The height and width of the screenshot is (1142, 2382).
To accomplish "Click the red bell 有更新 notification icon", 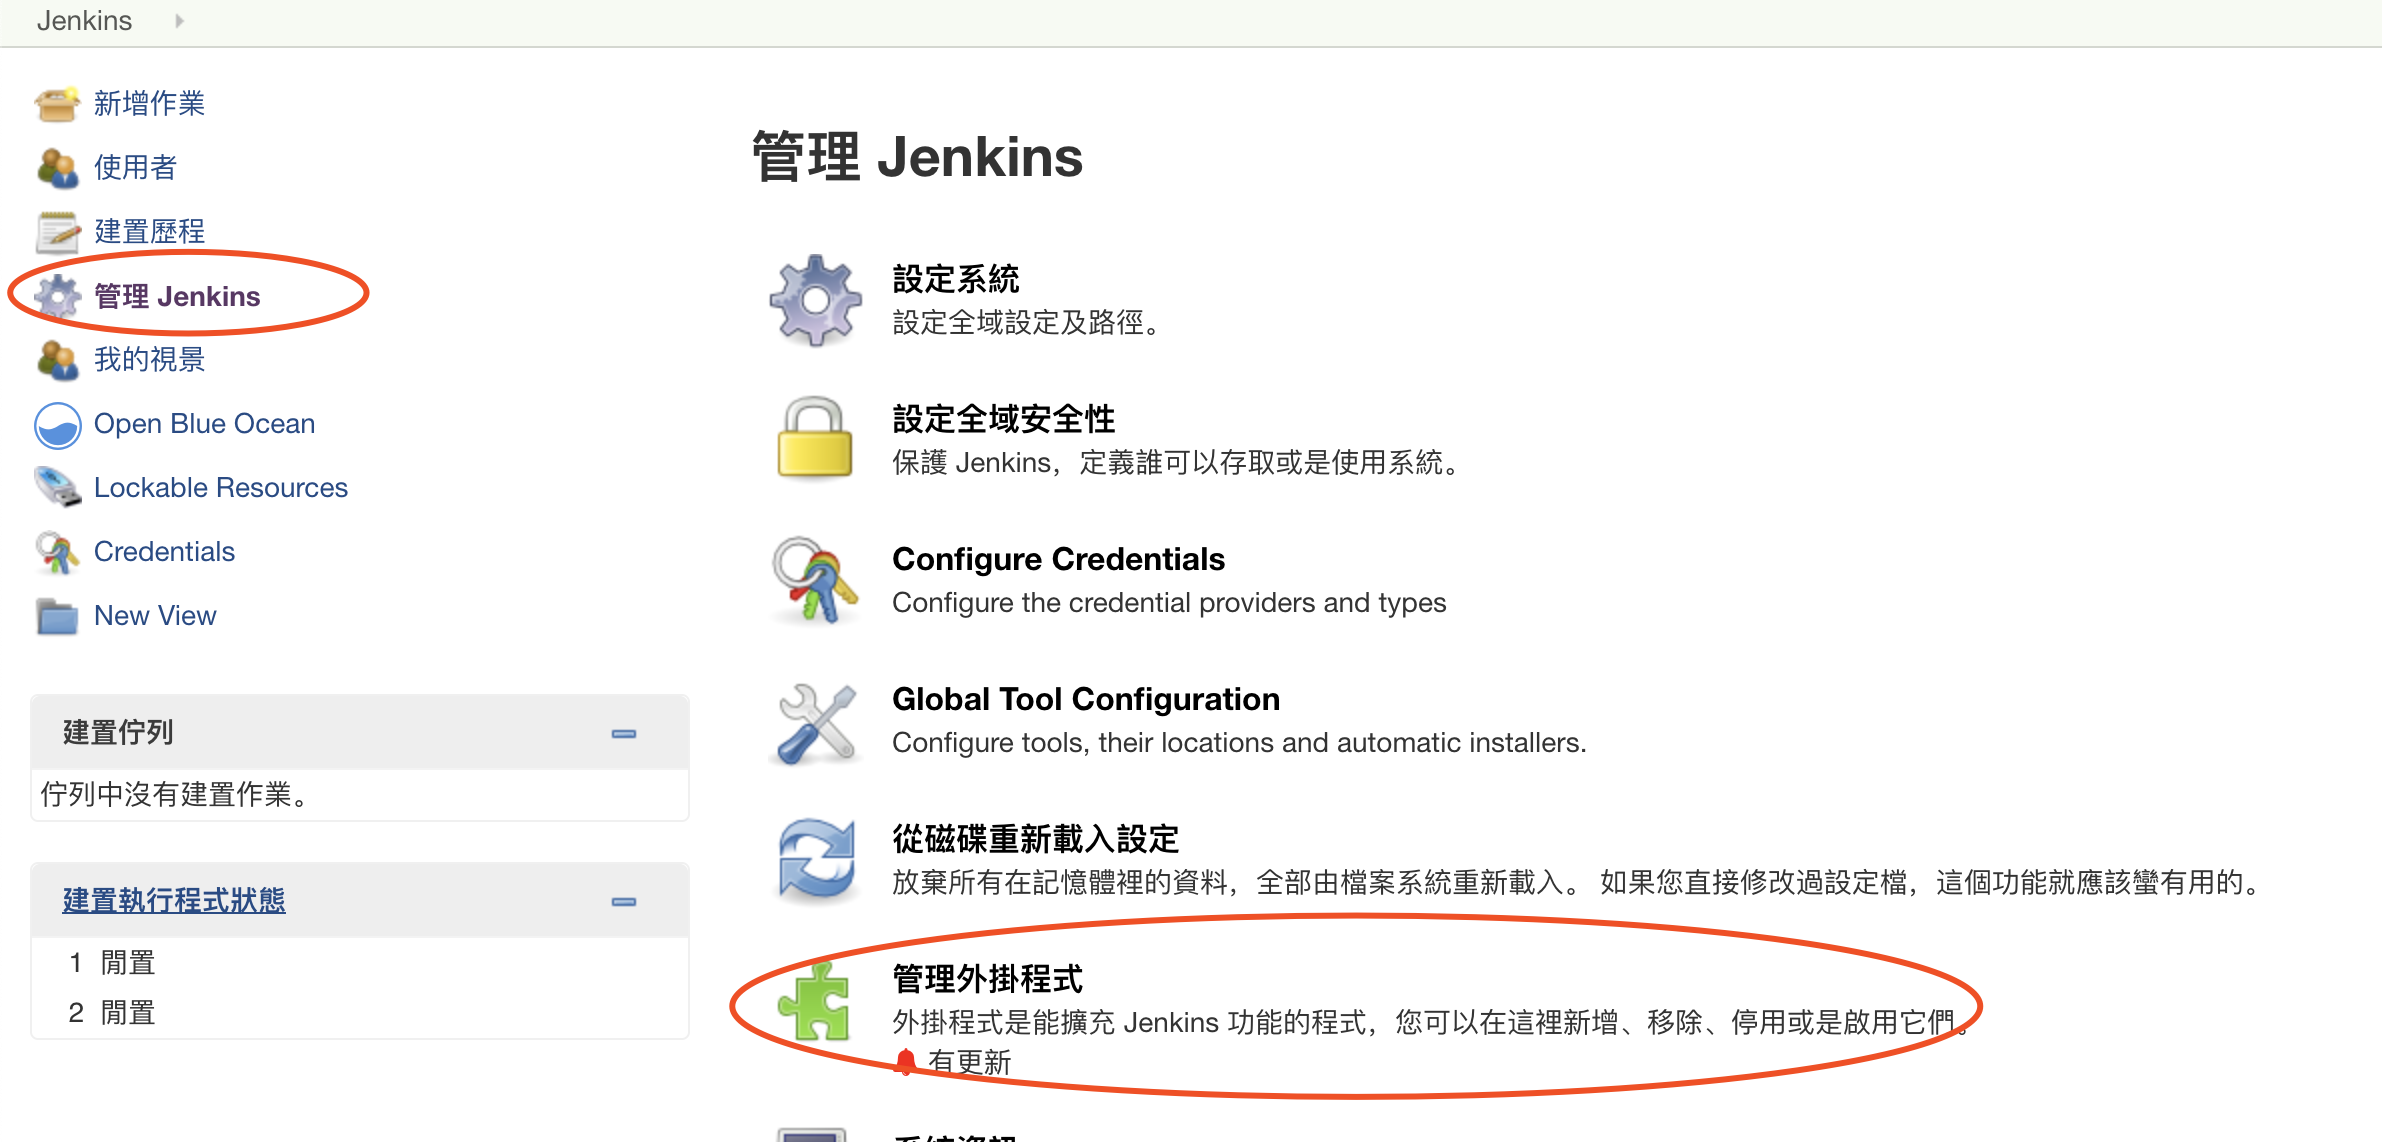I will point(905,1062).
